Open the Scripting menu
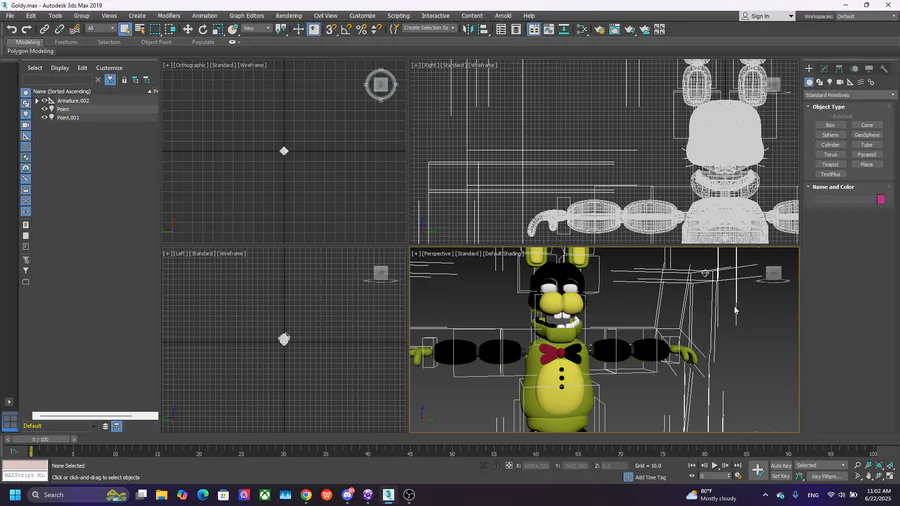Viewport: 900px width, 506px height. click(398, 15)
